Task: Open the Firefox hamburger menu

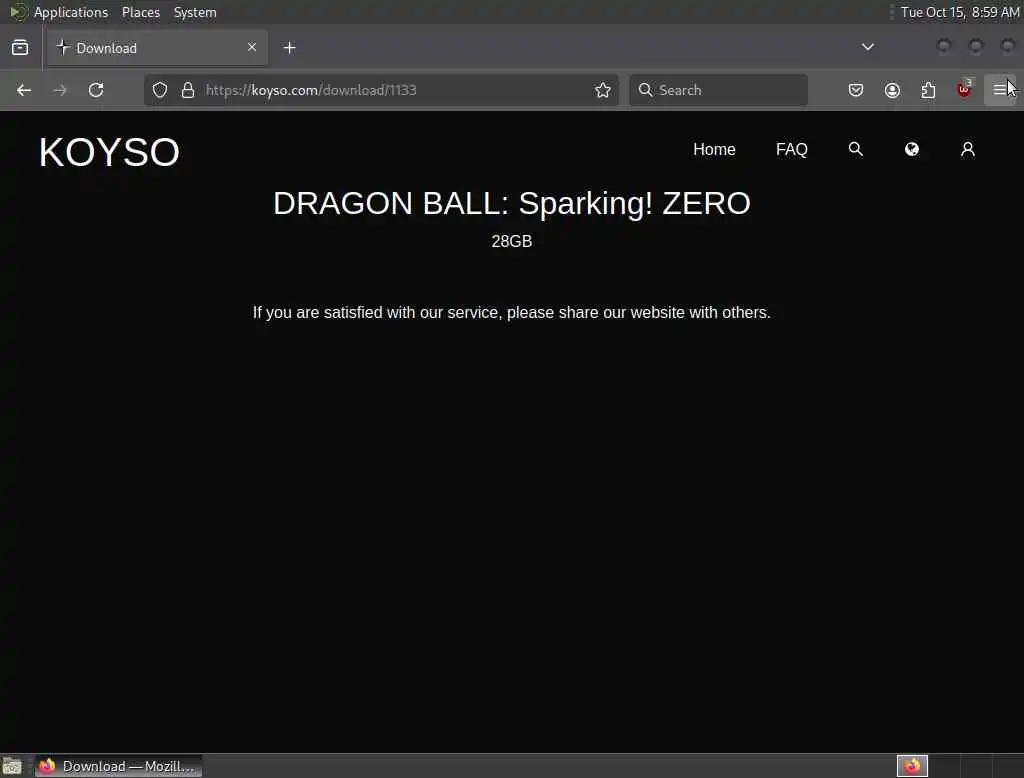Action: pos(1000,90)
